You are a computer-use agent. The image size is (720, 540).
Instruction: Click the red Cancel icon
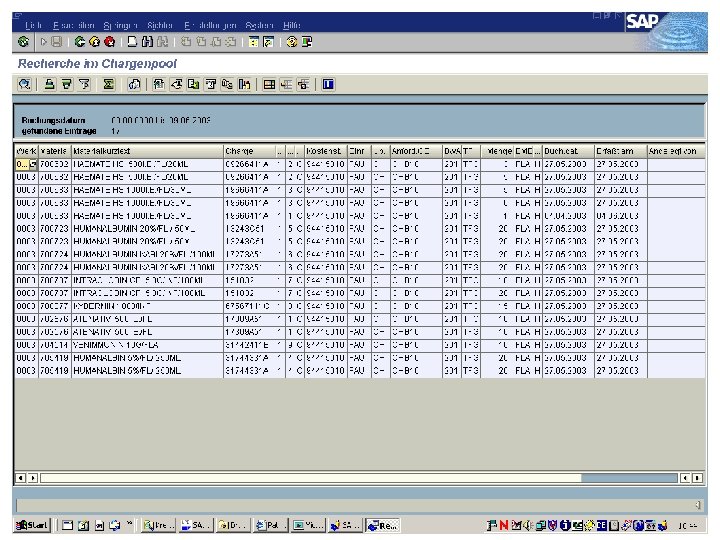110,42
